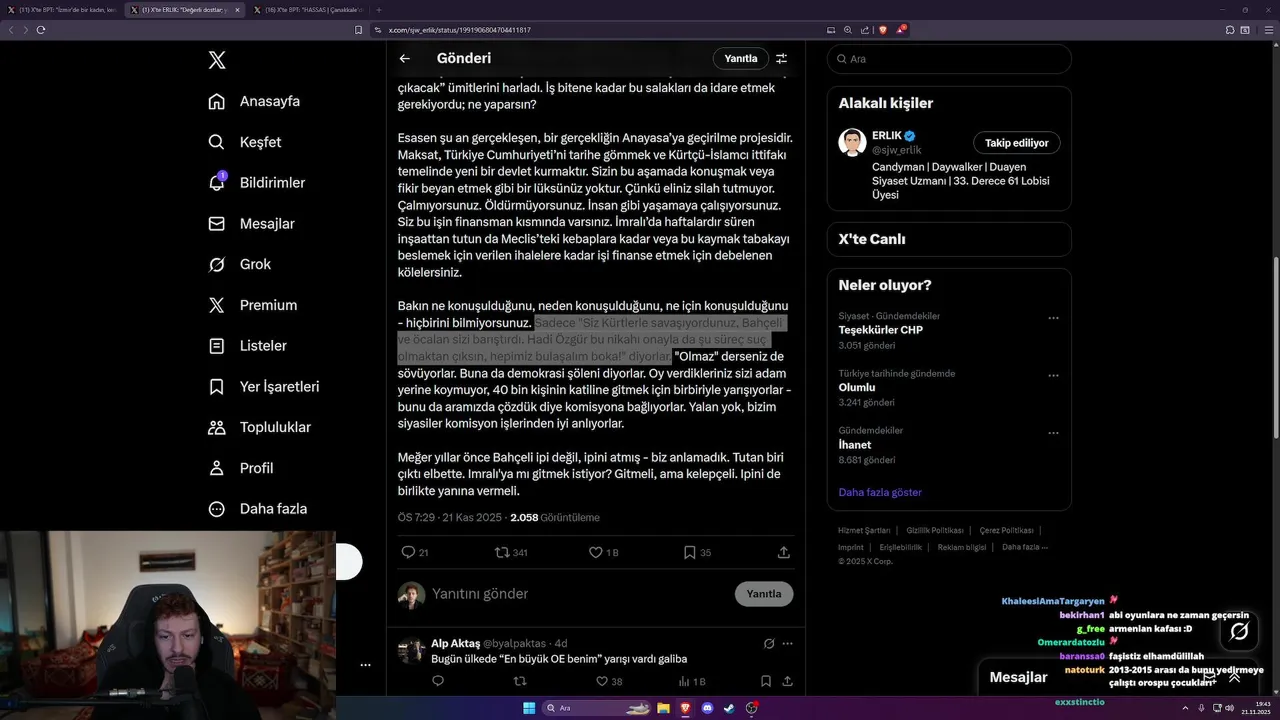
Task: Reload the page in browser toolbar
Action: [x=41, y=30]
